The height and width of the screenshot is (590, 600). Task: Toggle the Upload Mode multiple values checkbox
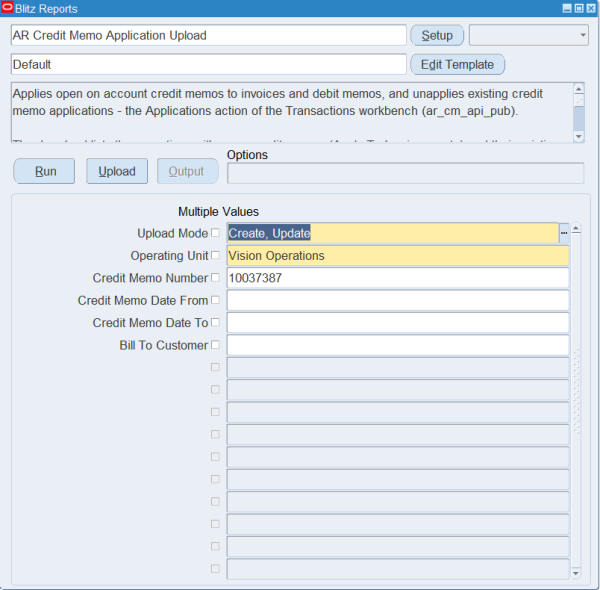pyautogui.click(x=215, y=233)
